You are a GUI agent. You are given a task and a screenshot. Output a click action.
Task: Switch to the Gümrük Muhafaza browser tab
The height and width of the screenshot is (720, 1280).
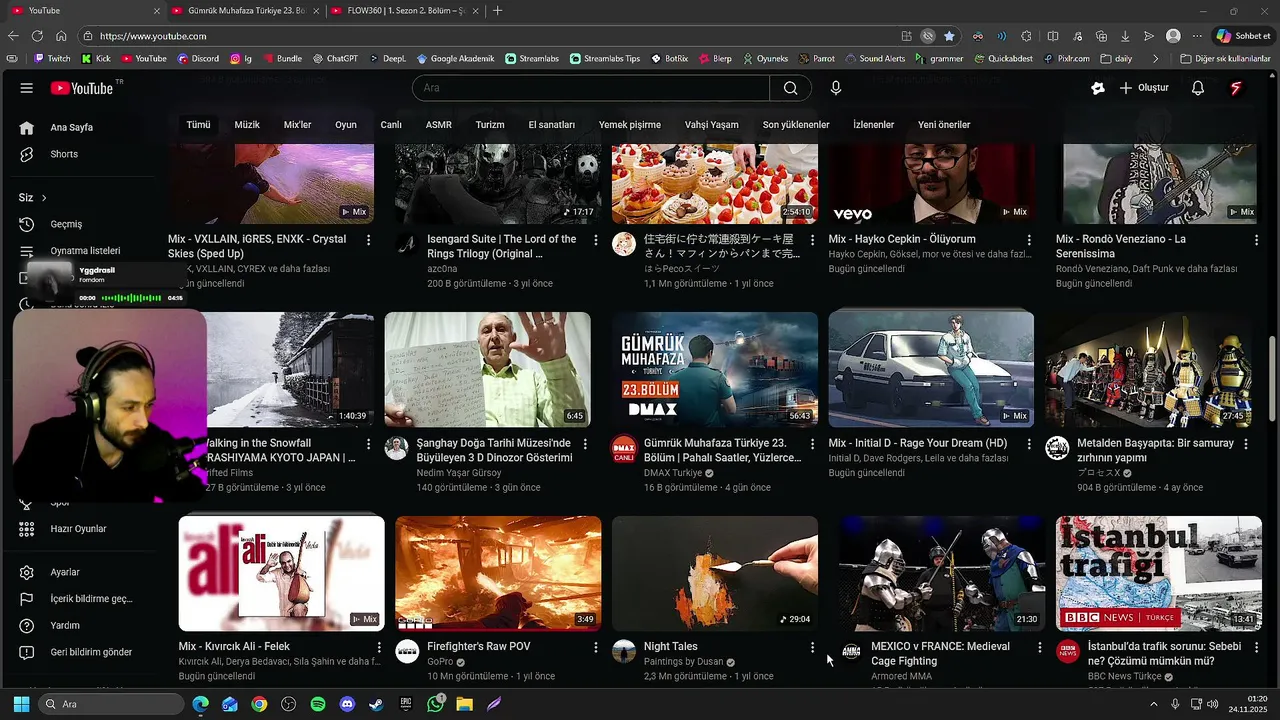pos(244,10)
